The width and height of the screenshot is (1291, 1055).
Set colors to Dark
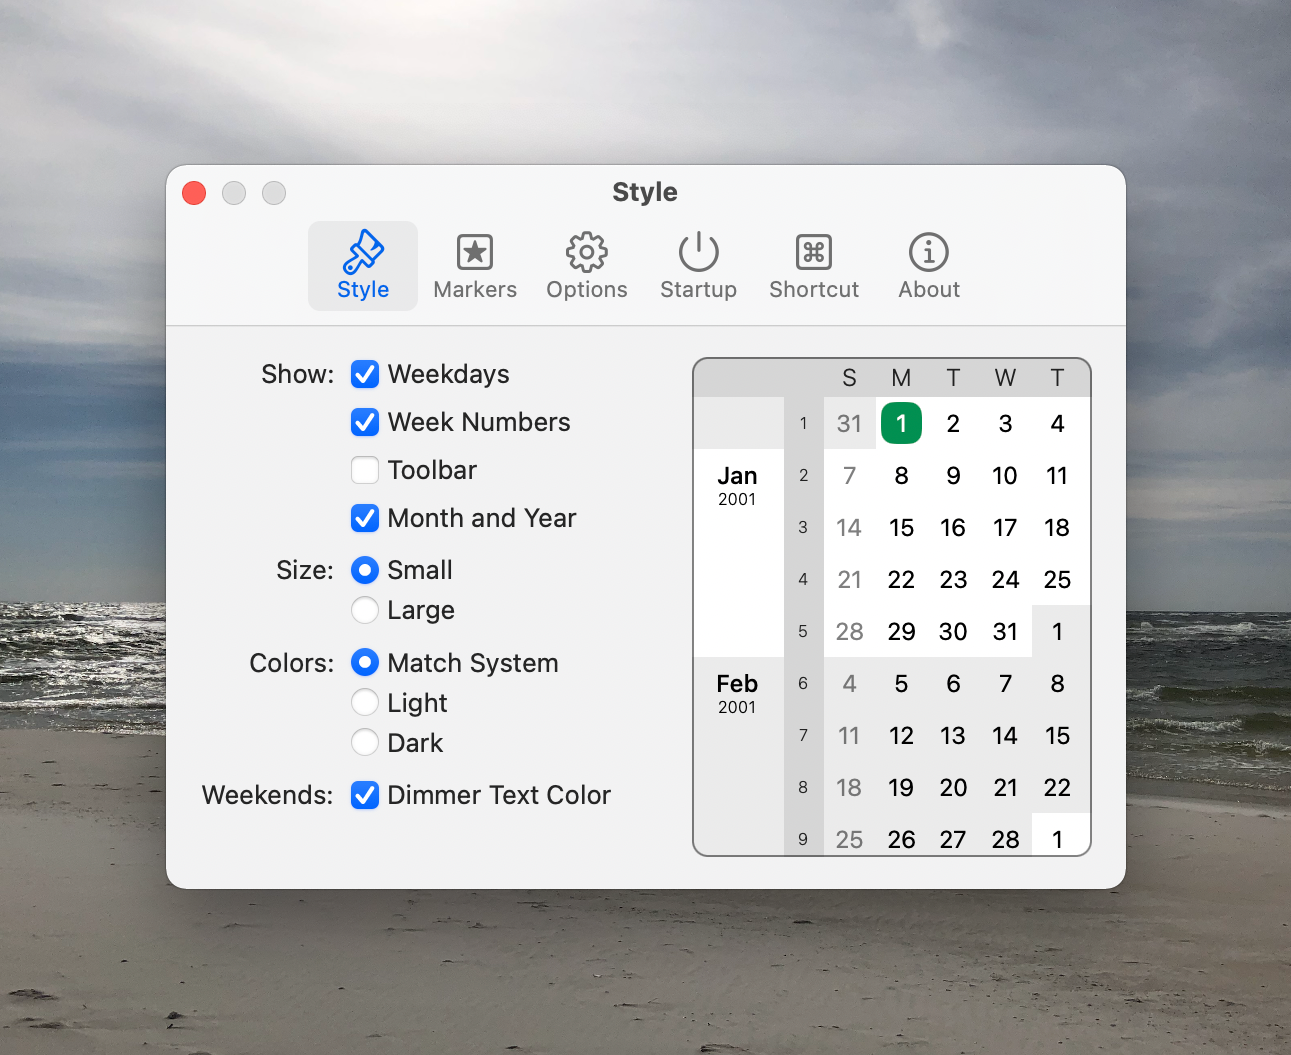click(x=365, y=743)
